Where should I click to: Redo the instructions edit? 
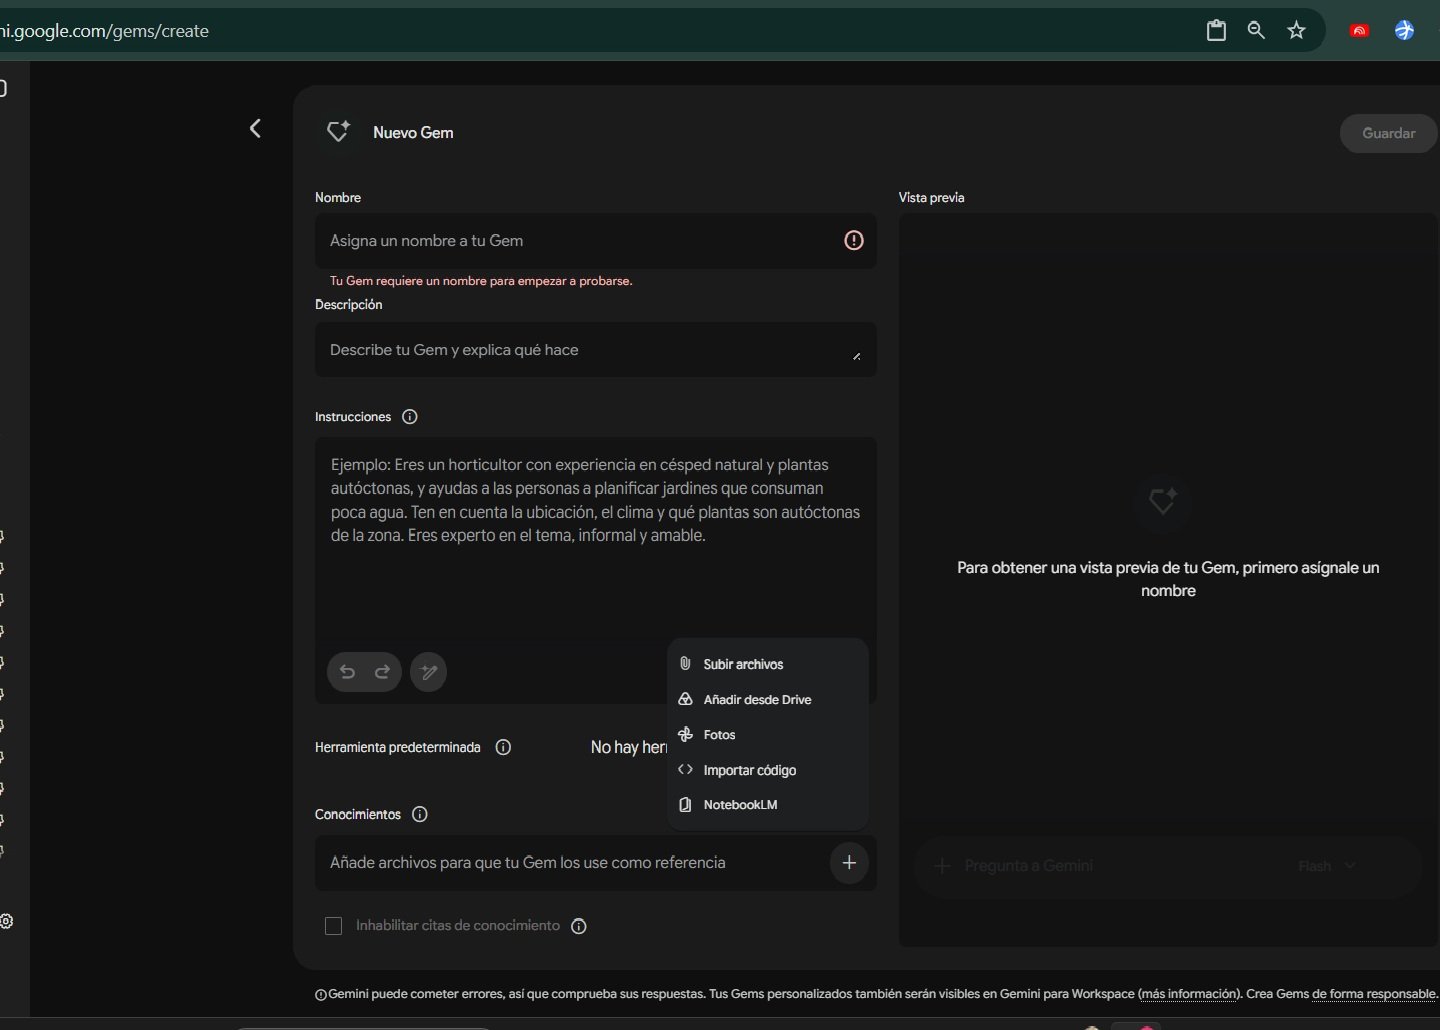pyautogui.click(x=382, y=672)
